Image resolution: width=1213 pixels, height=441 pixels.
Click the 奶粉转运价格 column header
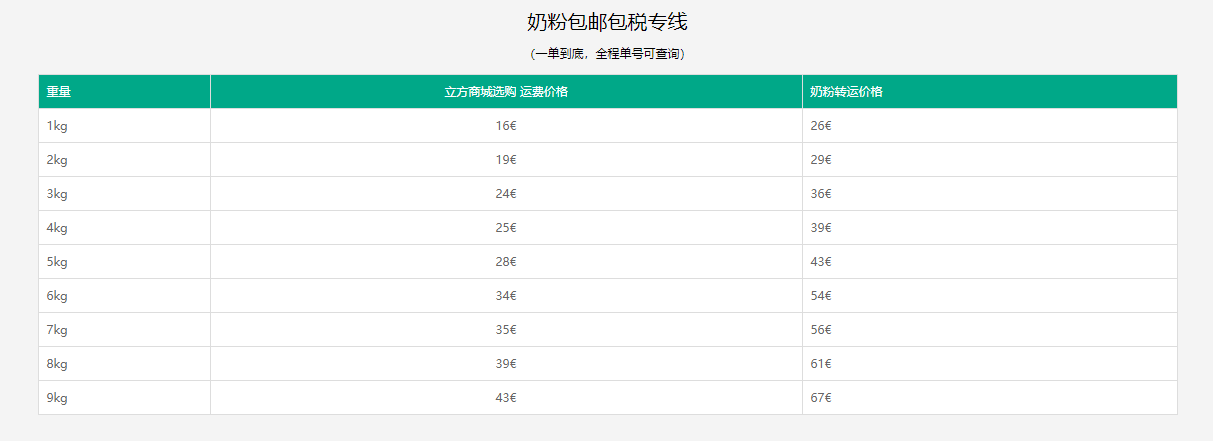pyautogui.click(x=990, y=92)
